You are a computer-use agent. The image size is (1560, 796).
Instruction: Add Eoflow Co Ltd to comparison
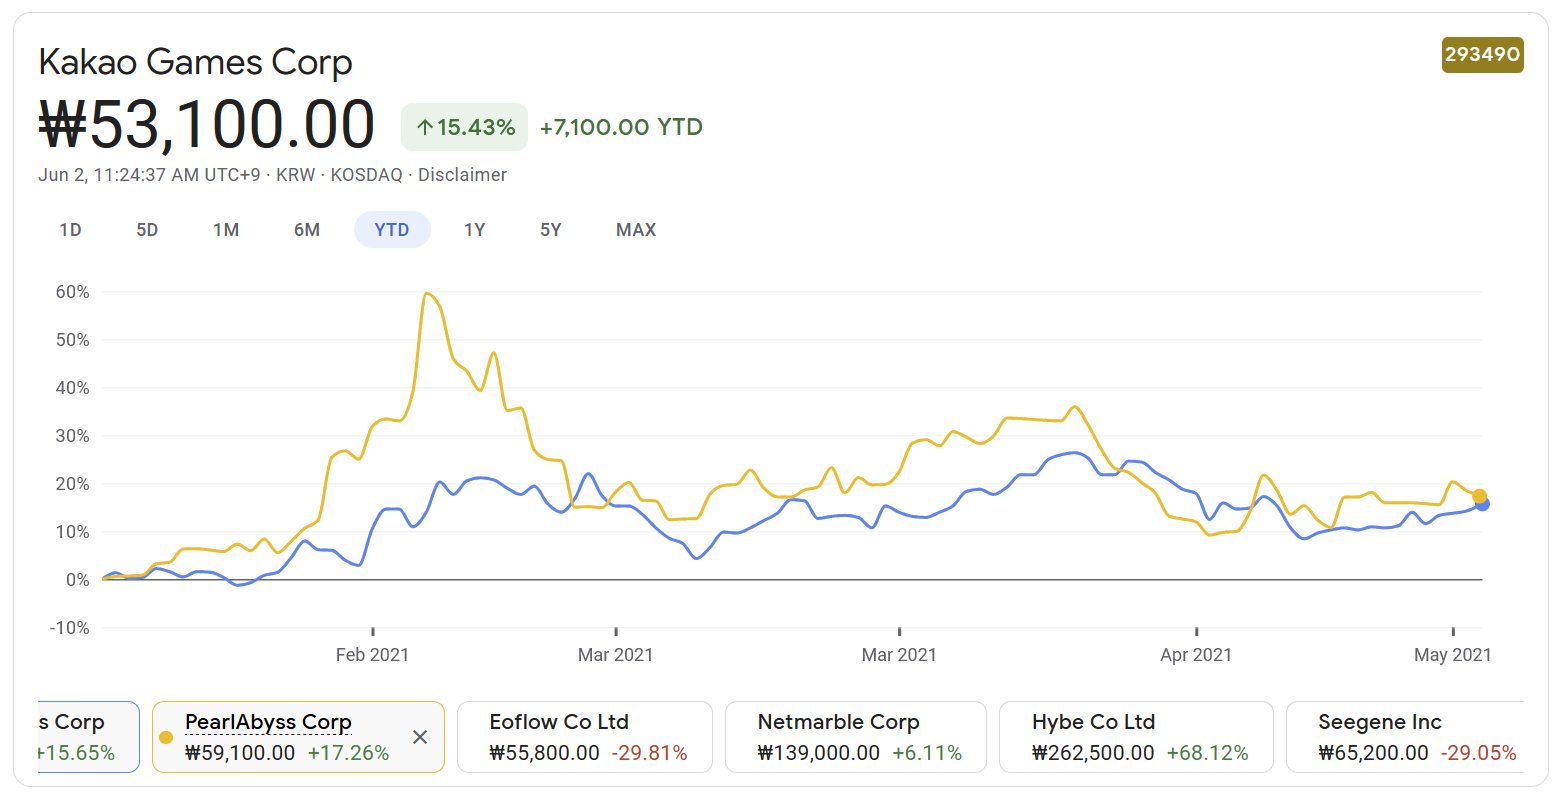pyautogui.click(x=585, y=737)
